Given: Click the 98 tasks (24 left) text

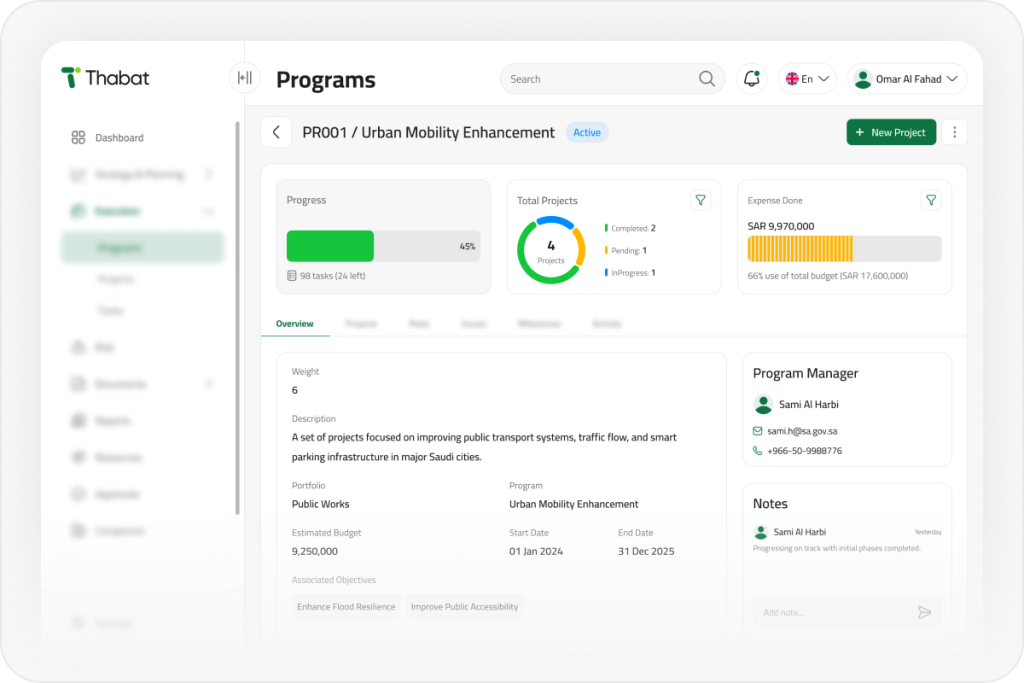Looking at the screenshot, I should [x=332, y=276].
